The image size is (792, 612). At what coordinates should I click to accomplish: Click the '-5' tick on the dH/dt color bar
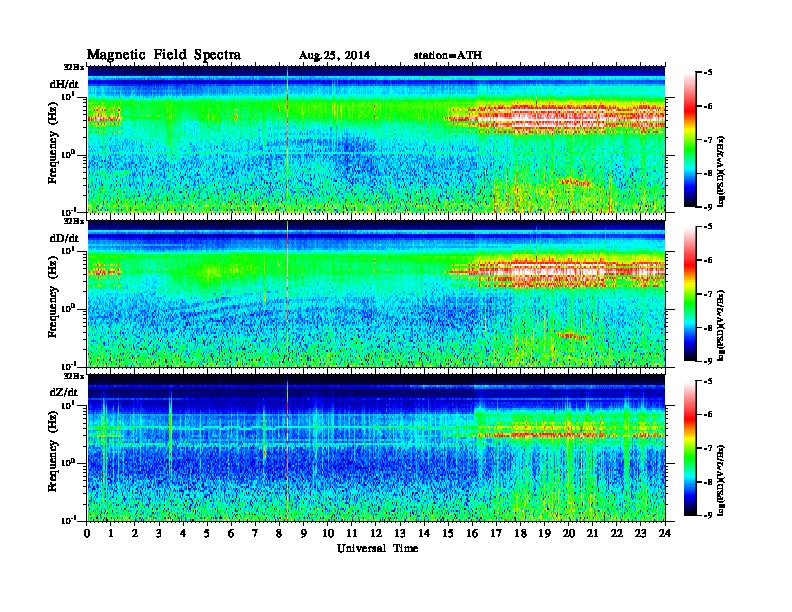[708, 73]
